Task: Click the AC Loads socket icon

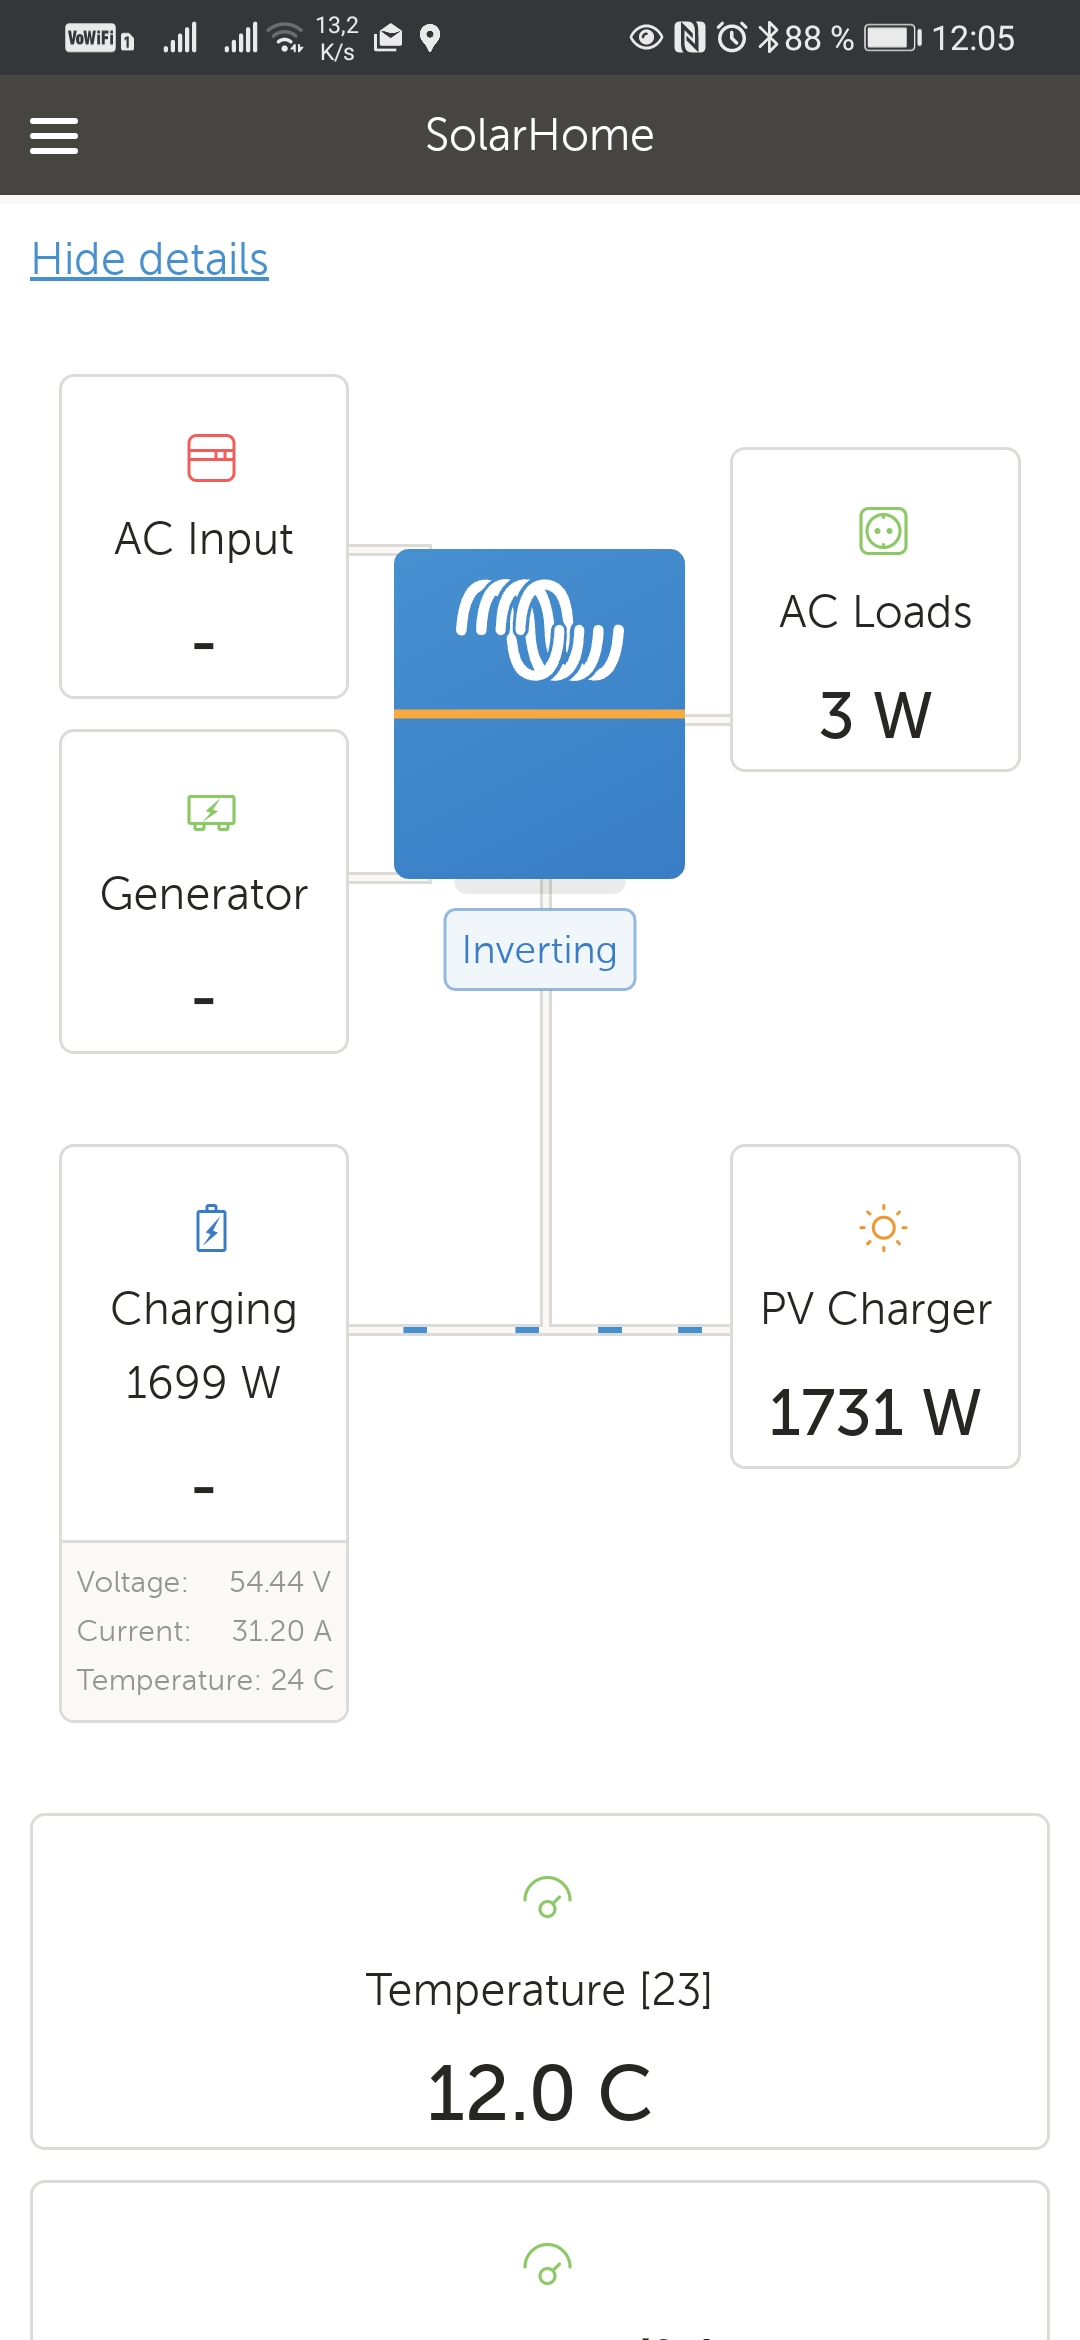Action: click(x=883, y=531)
